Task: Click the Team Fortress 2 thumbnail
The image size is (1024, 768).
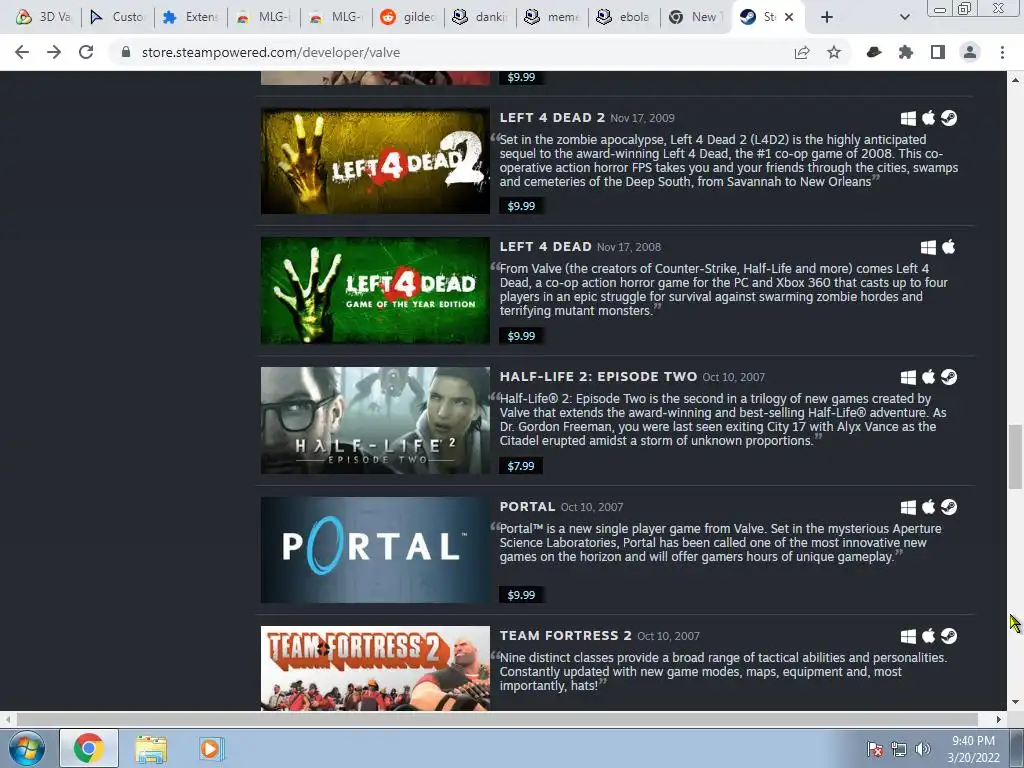Action: pos(375,668)
